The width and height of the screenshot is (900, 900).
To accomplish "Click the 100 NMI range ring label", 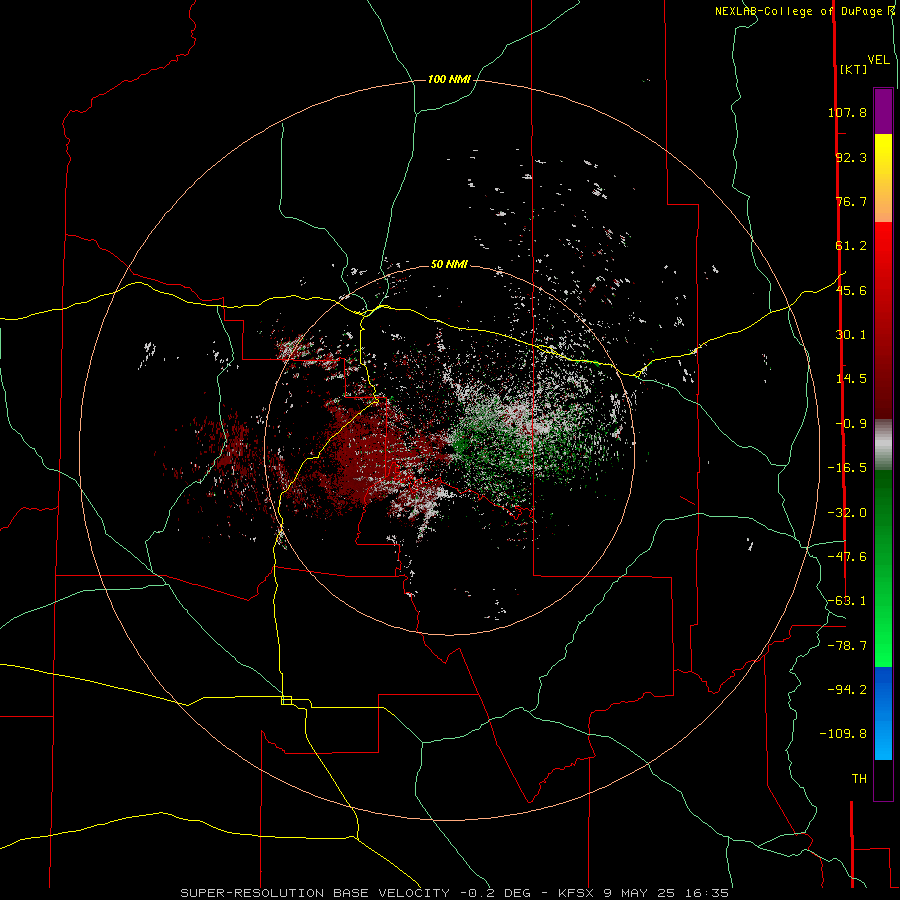I will (449, 79).
